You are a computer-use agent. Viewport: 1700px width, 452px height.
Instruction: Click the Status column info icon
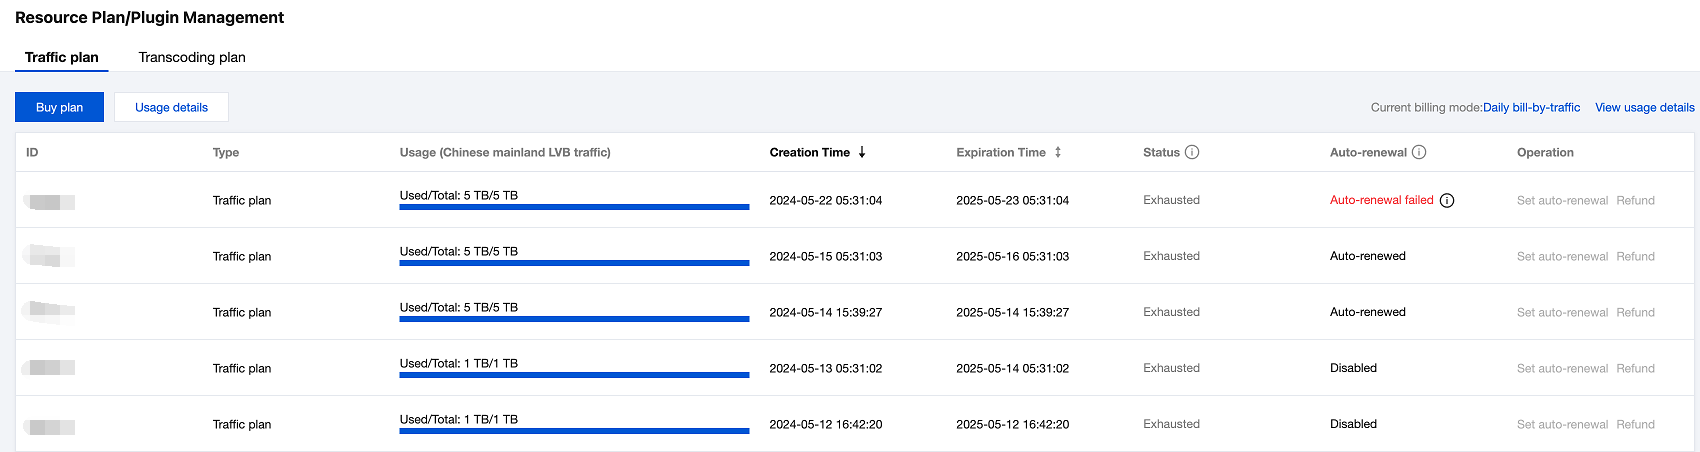point(1192,152)
